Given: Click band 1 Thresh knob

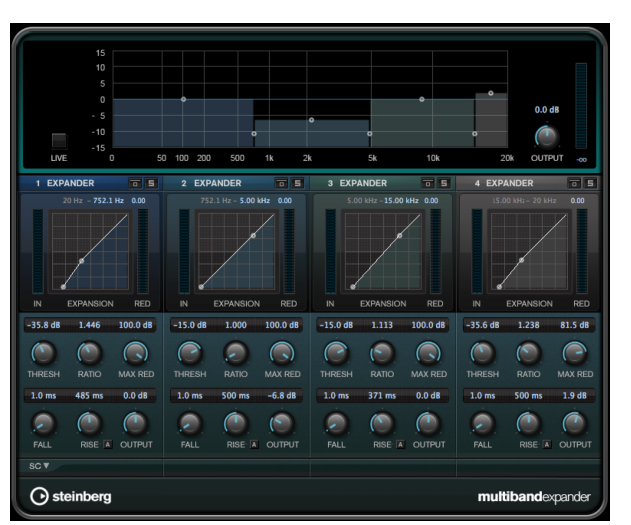Looking at the screenshot, I should [x=43, y=352].
